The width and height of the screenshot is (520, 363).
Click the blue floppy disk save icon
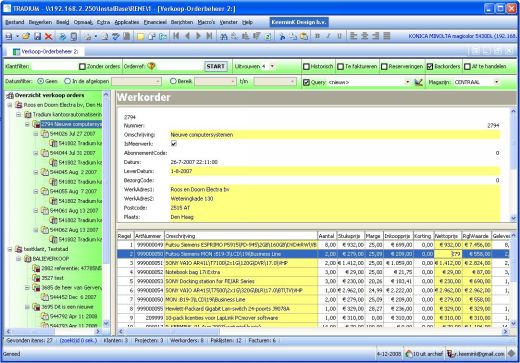38,36
